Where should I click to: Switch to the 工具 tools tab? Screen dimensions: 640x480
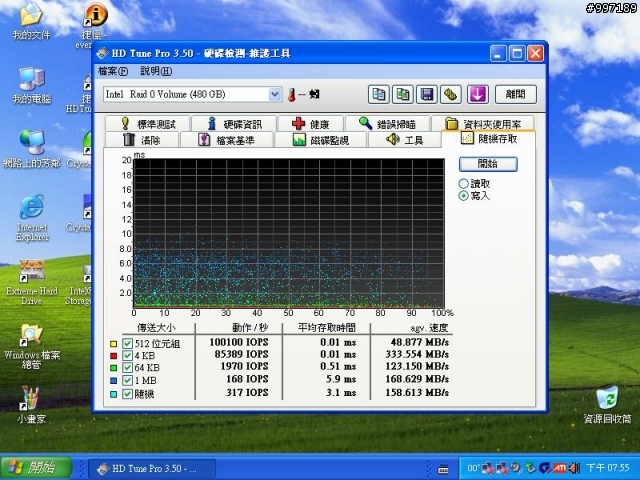[x=404, y=140]
